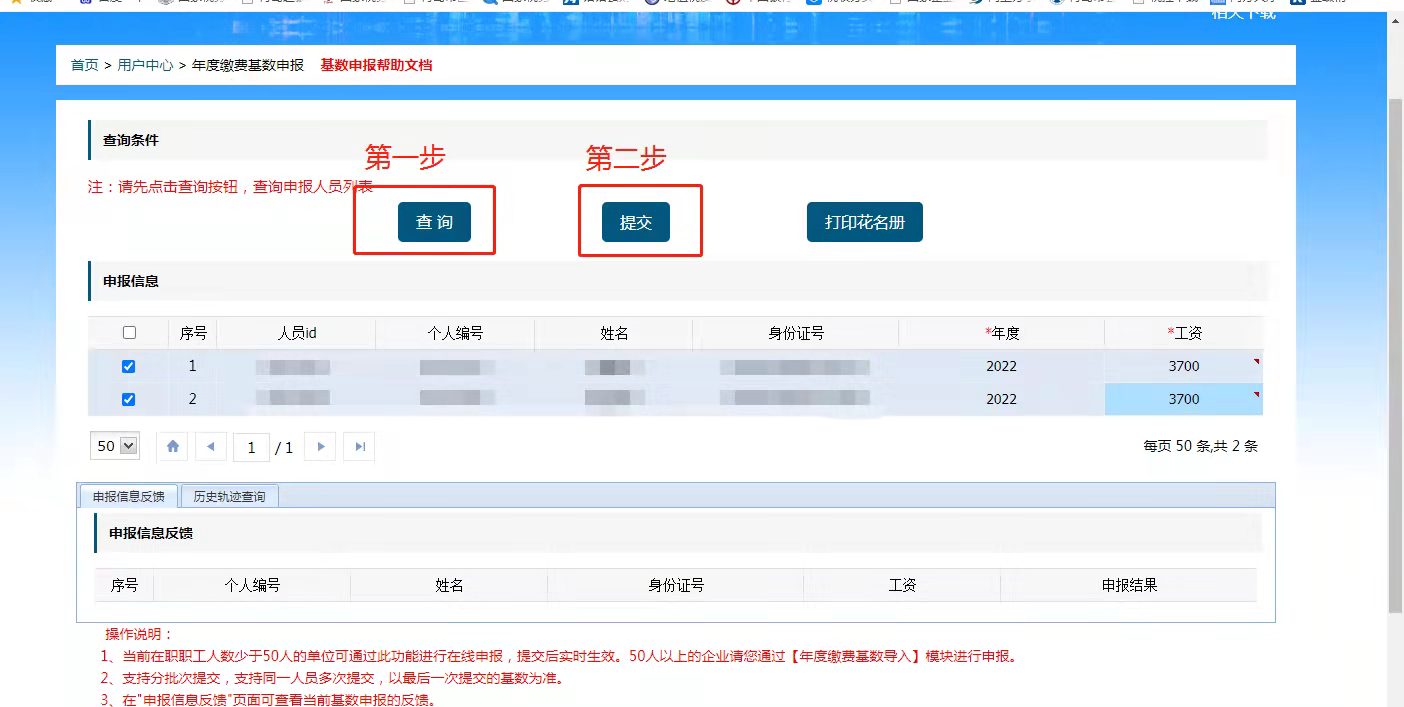Open the 基数申报帮助文档 link
This screenshot has width=1404, height=707.
pyautogui.click(x=376, y=65)
